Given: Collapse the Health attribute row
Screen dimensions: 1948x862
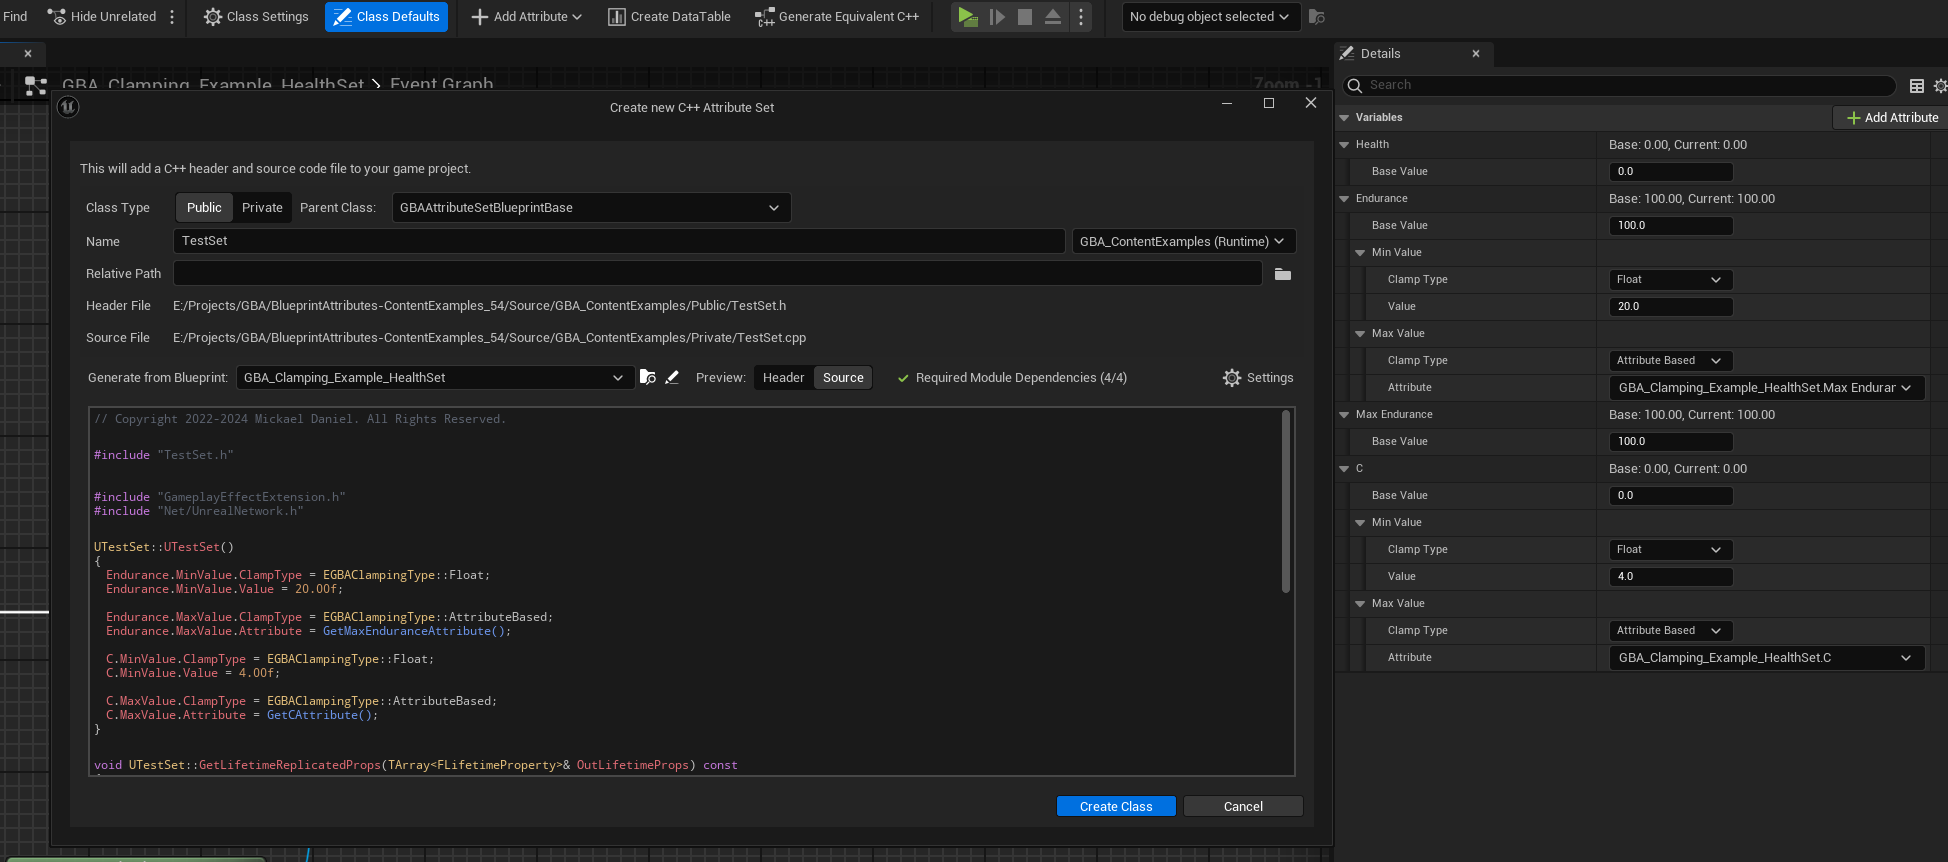Looking at the screenshot, I should point(1344,145).
